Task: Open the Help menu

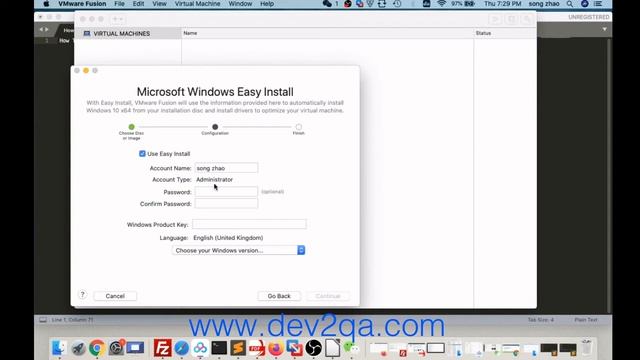Action: point(267,4)
